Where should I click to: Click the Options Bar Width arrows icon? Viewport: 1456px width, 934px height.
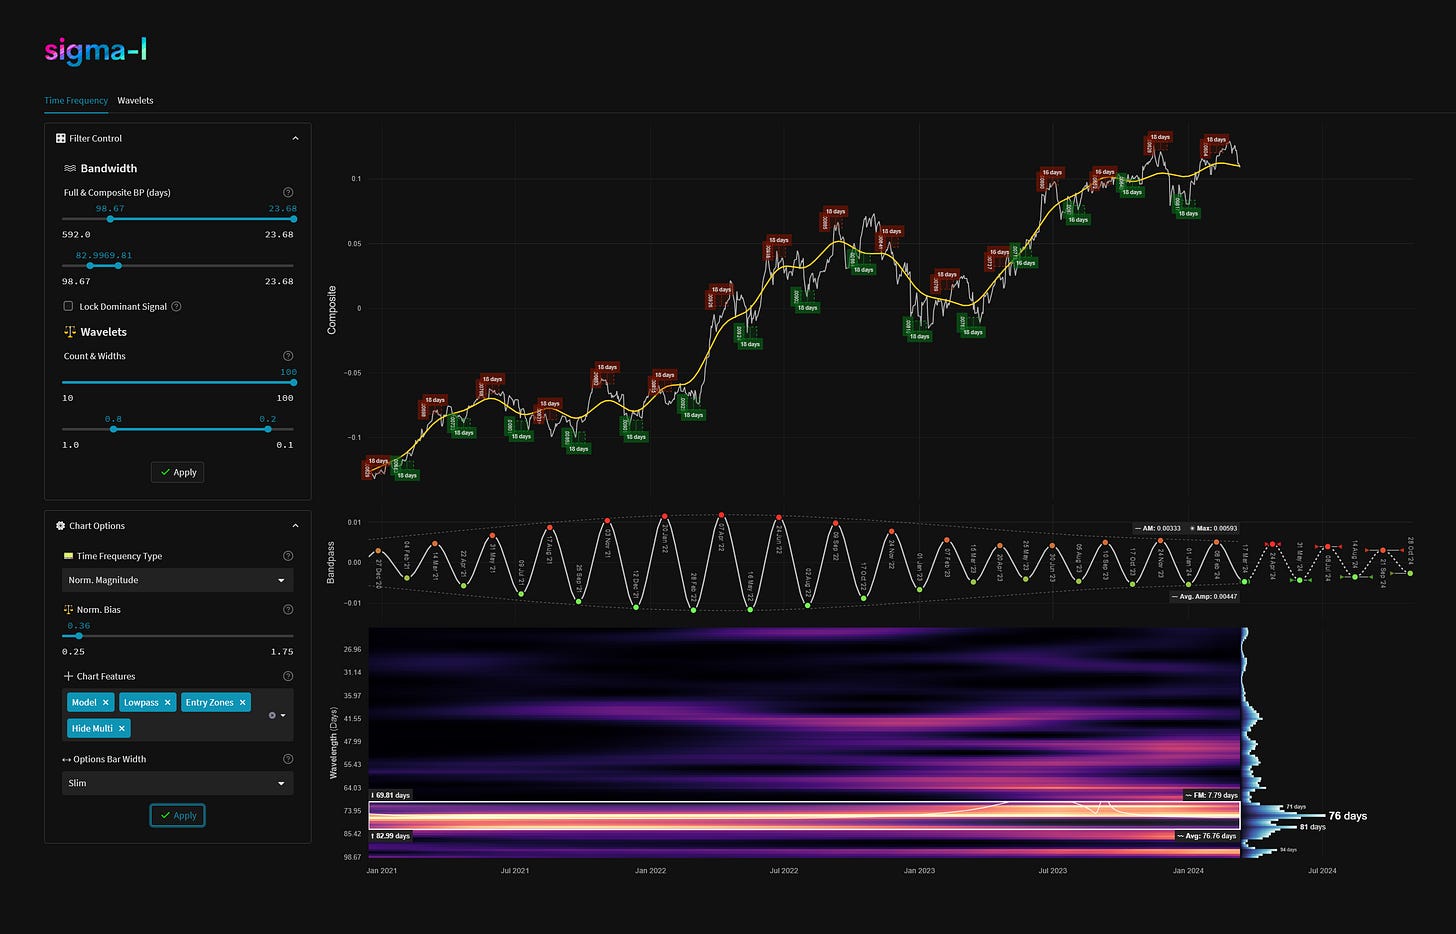(68, 759)
